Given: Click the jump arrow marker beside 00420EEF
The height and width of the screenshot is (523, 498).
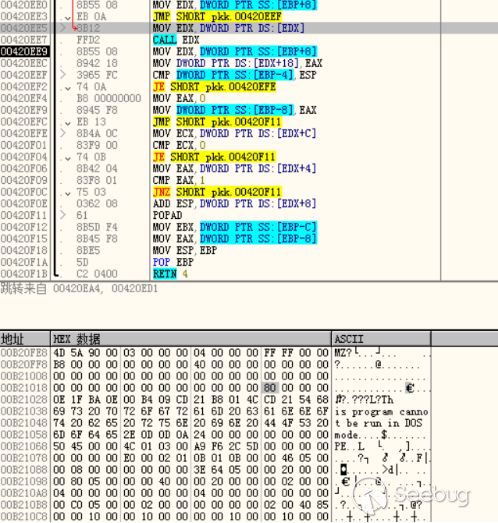Looking at the screenshot, I should tap(63, 75).
